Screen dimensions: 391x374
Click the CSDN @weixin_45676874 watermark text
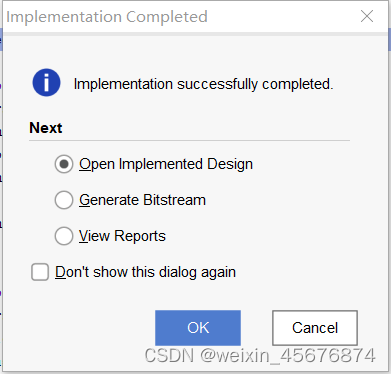[260, 355]
